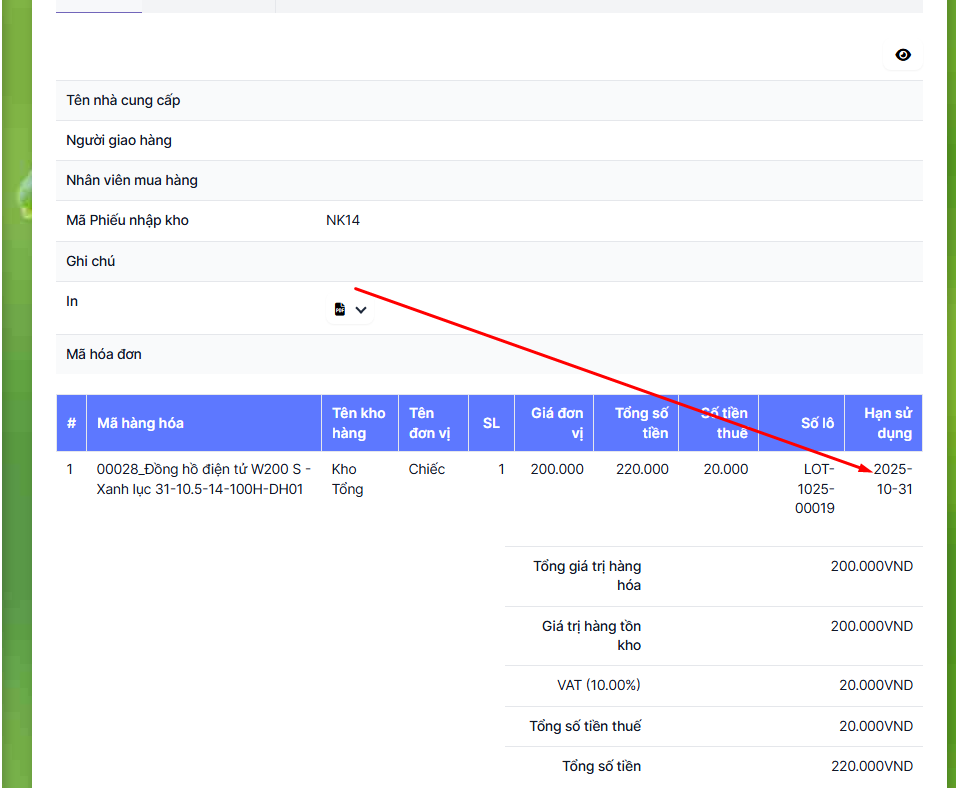Click the '#' column header

point(71,423)
